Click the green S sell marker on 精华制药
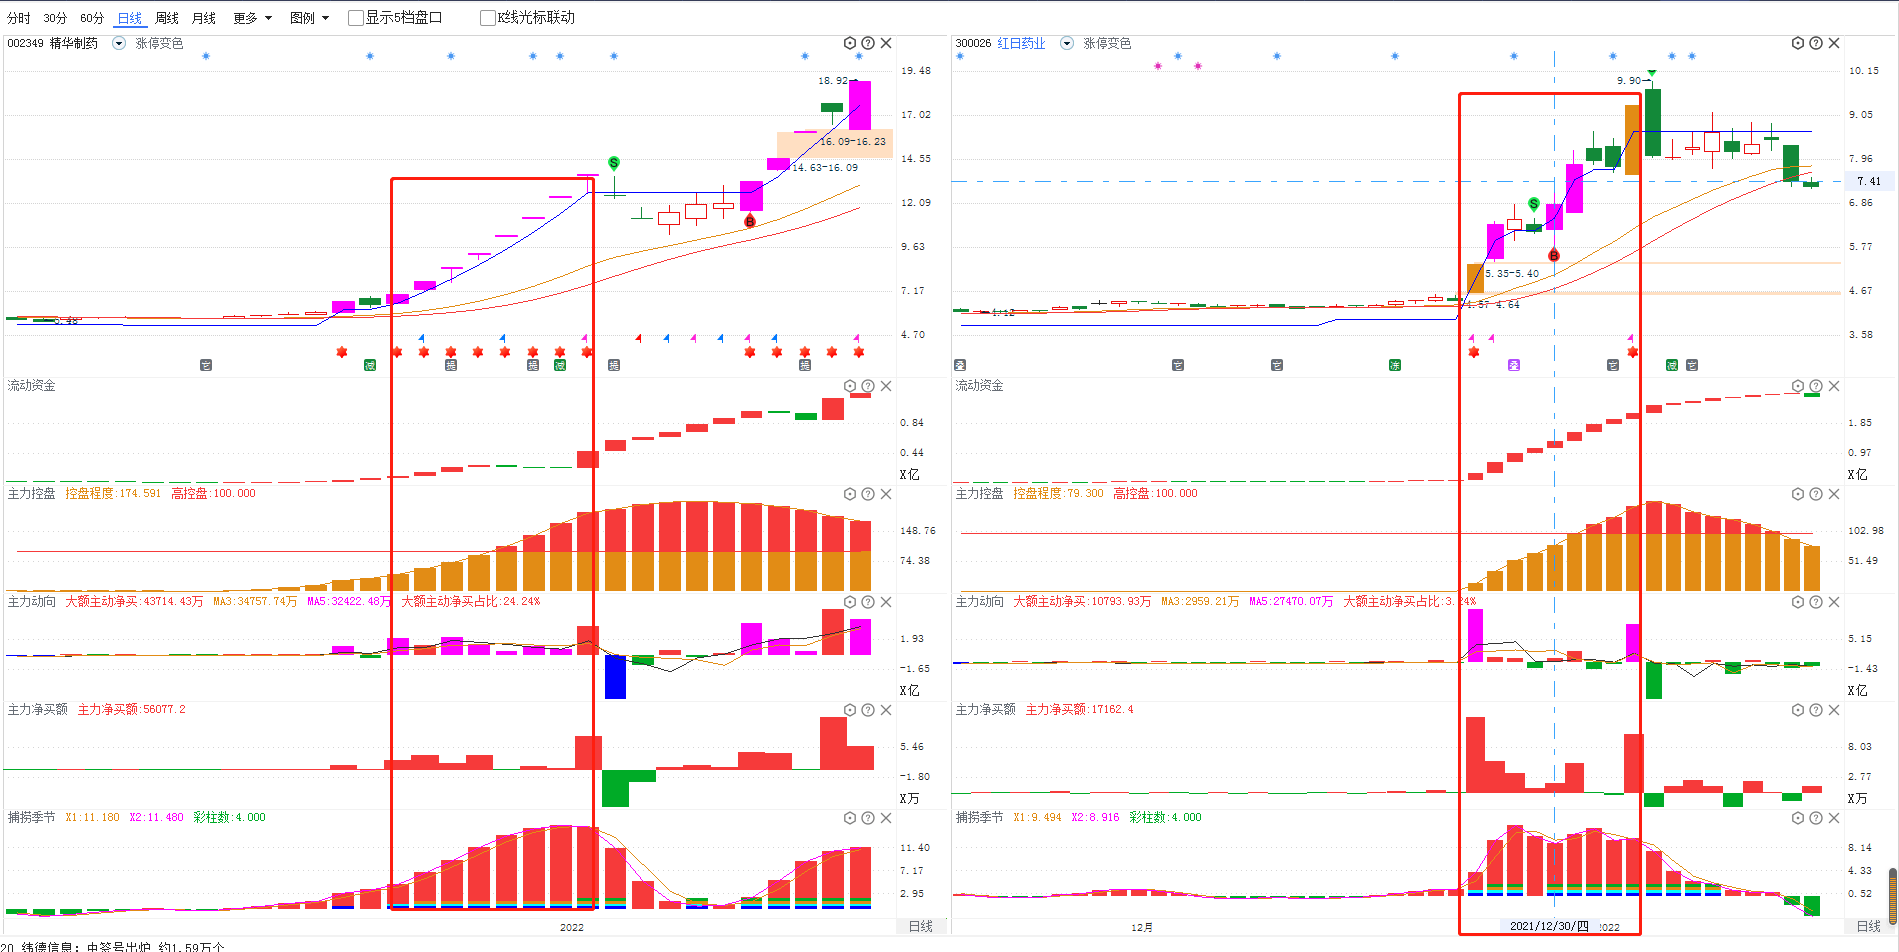 pyautogui.click(x=613, y=163)
